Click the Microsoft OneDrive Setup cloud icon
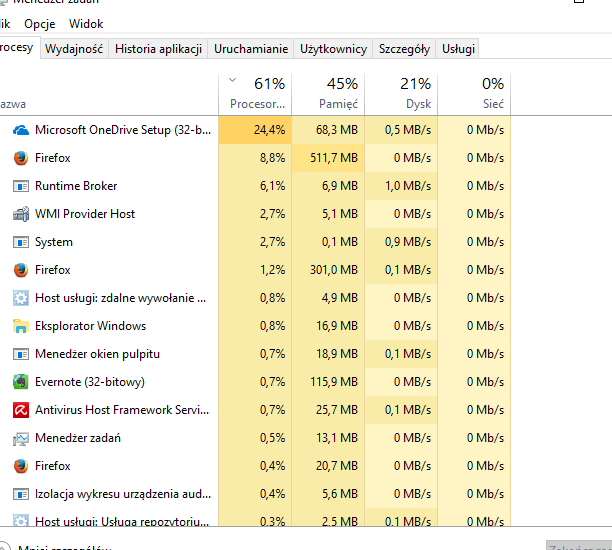The width and height of the screenshot is (612, 550). (x=21, y=130)
